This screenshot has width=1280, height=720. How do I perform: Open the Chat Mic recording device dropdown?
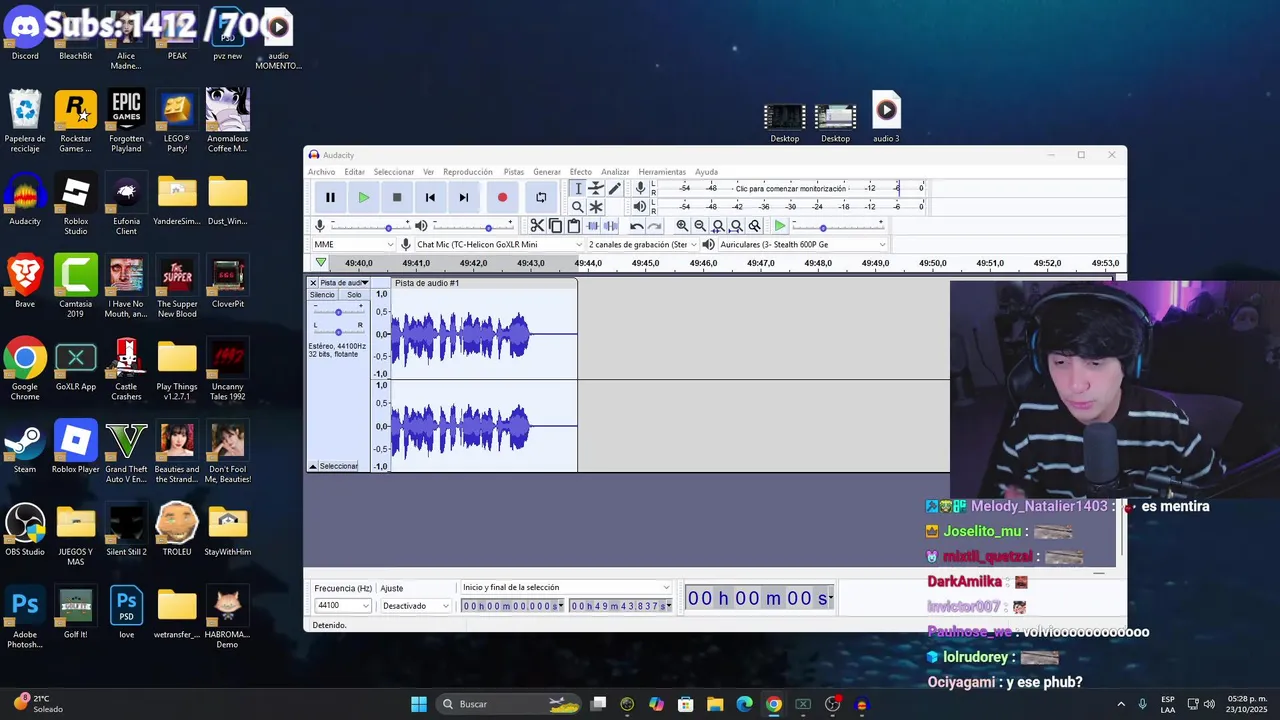click(x=498, y=244)
